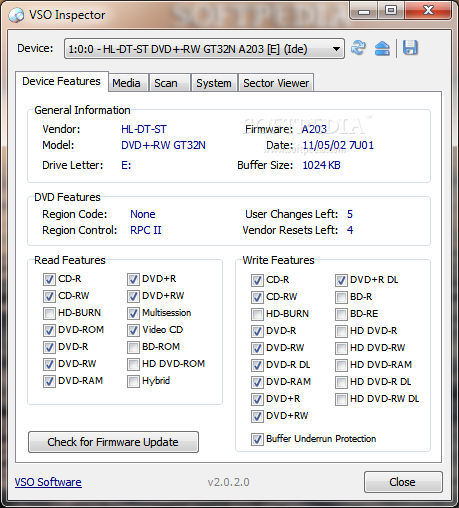This screenshot has width=459, height=508.
Task: Toggle Write Features DVD-RW checkbox
Action: click(x=257, y=348)
